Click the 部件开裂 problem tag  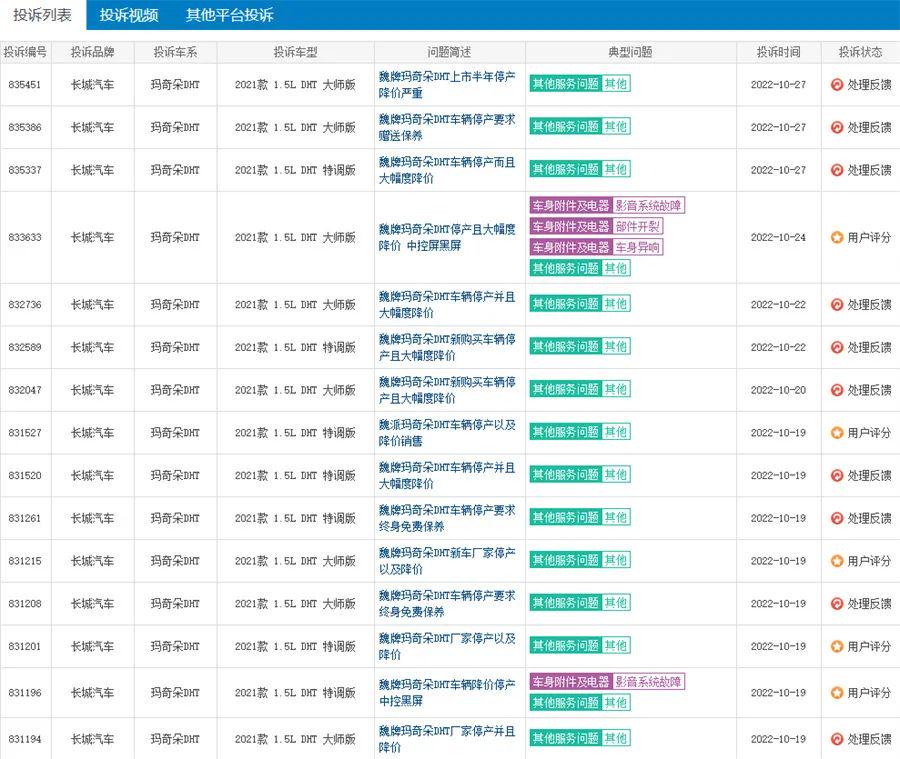[638, 226]
